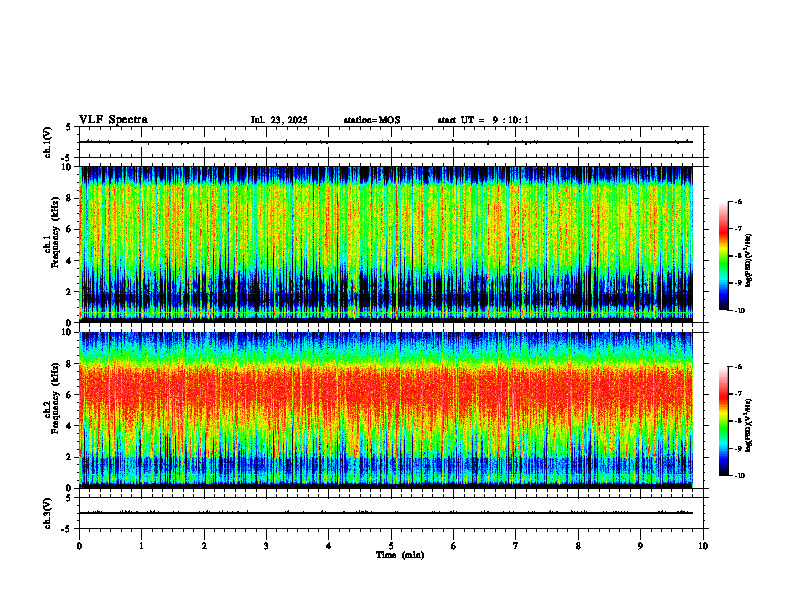Click the ch.2 spectrogram color scale bar

click(723, 421)
